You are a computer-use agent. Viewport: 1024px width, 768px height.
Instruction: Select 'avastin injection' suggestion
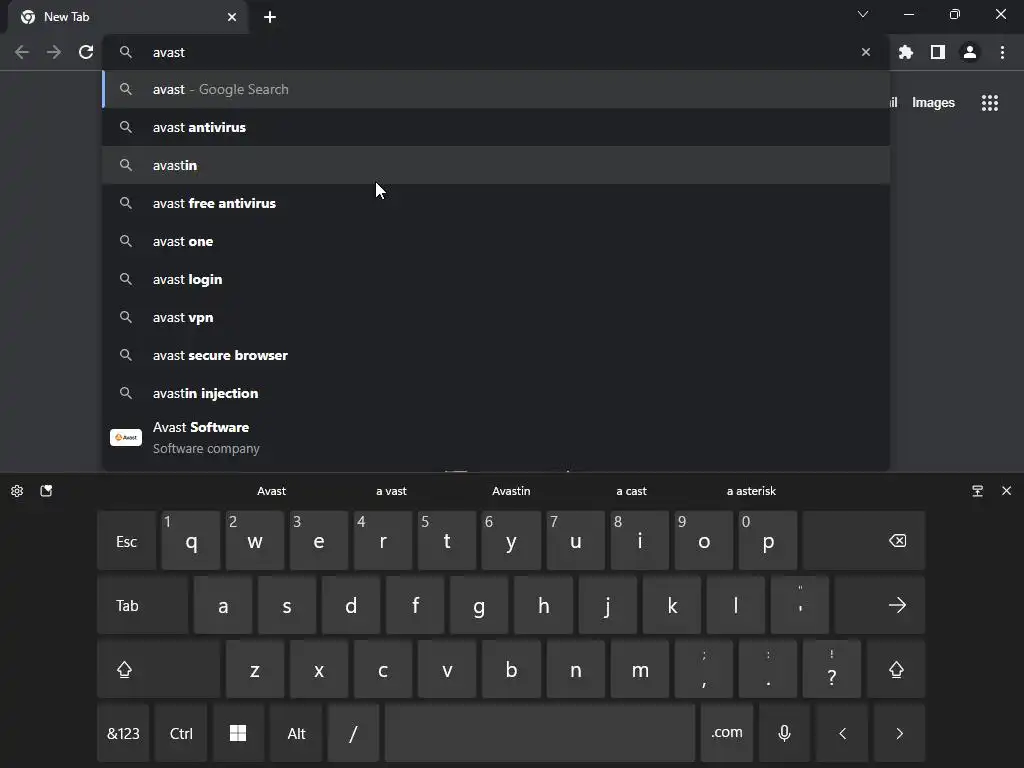coord(496,393)
